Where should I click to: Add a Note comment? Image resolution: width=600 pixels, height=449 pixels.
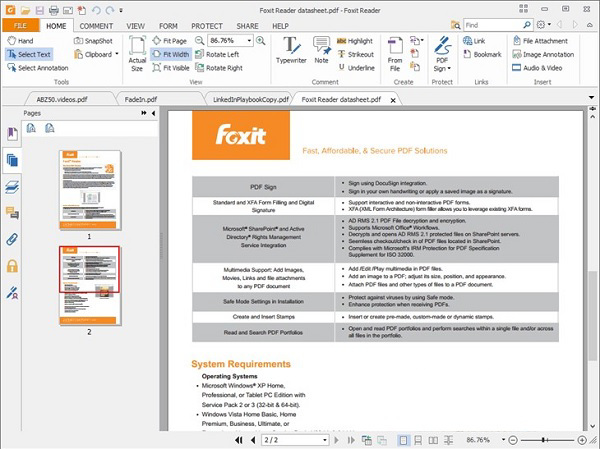[x=321, y=50]
